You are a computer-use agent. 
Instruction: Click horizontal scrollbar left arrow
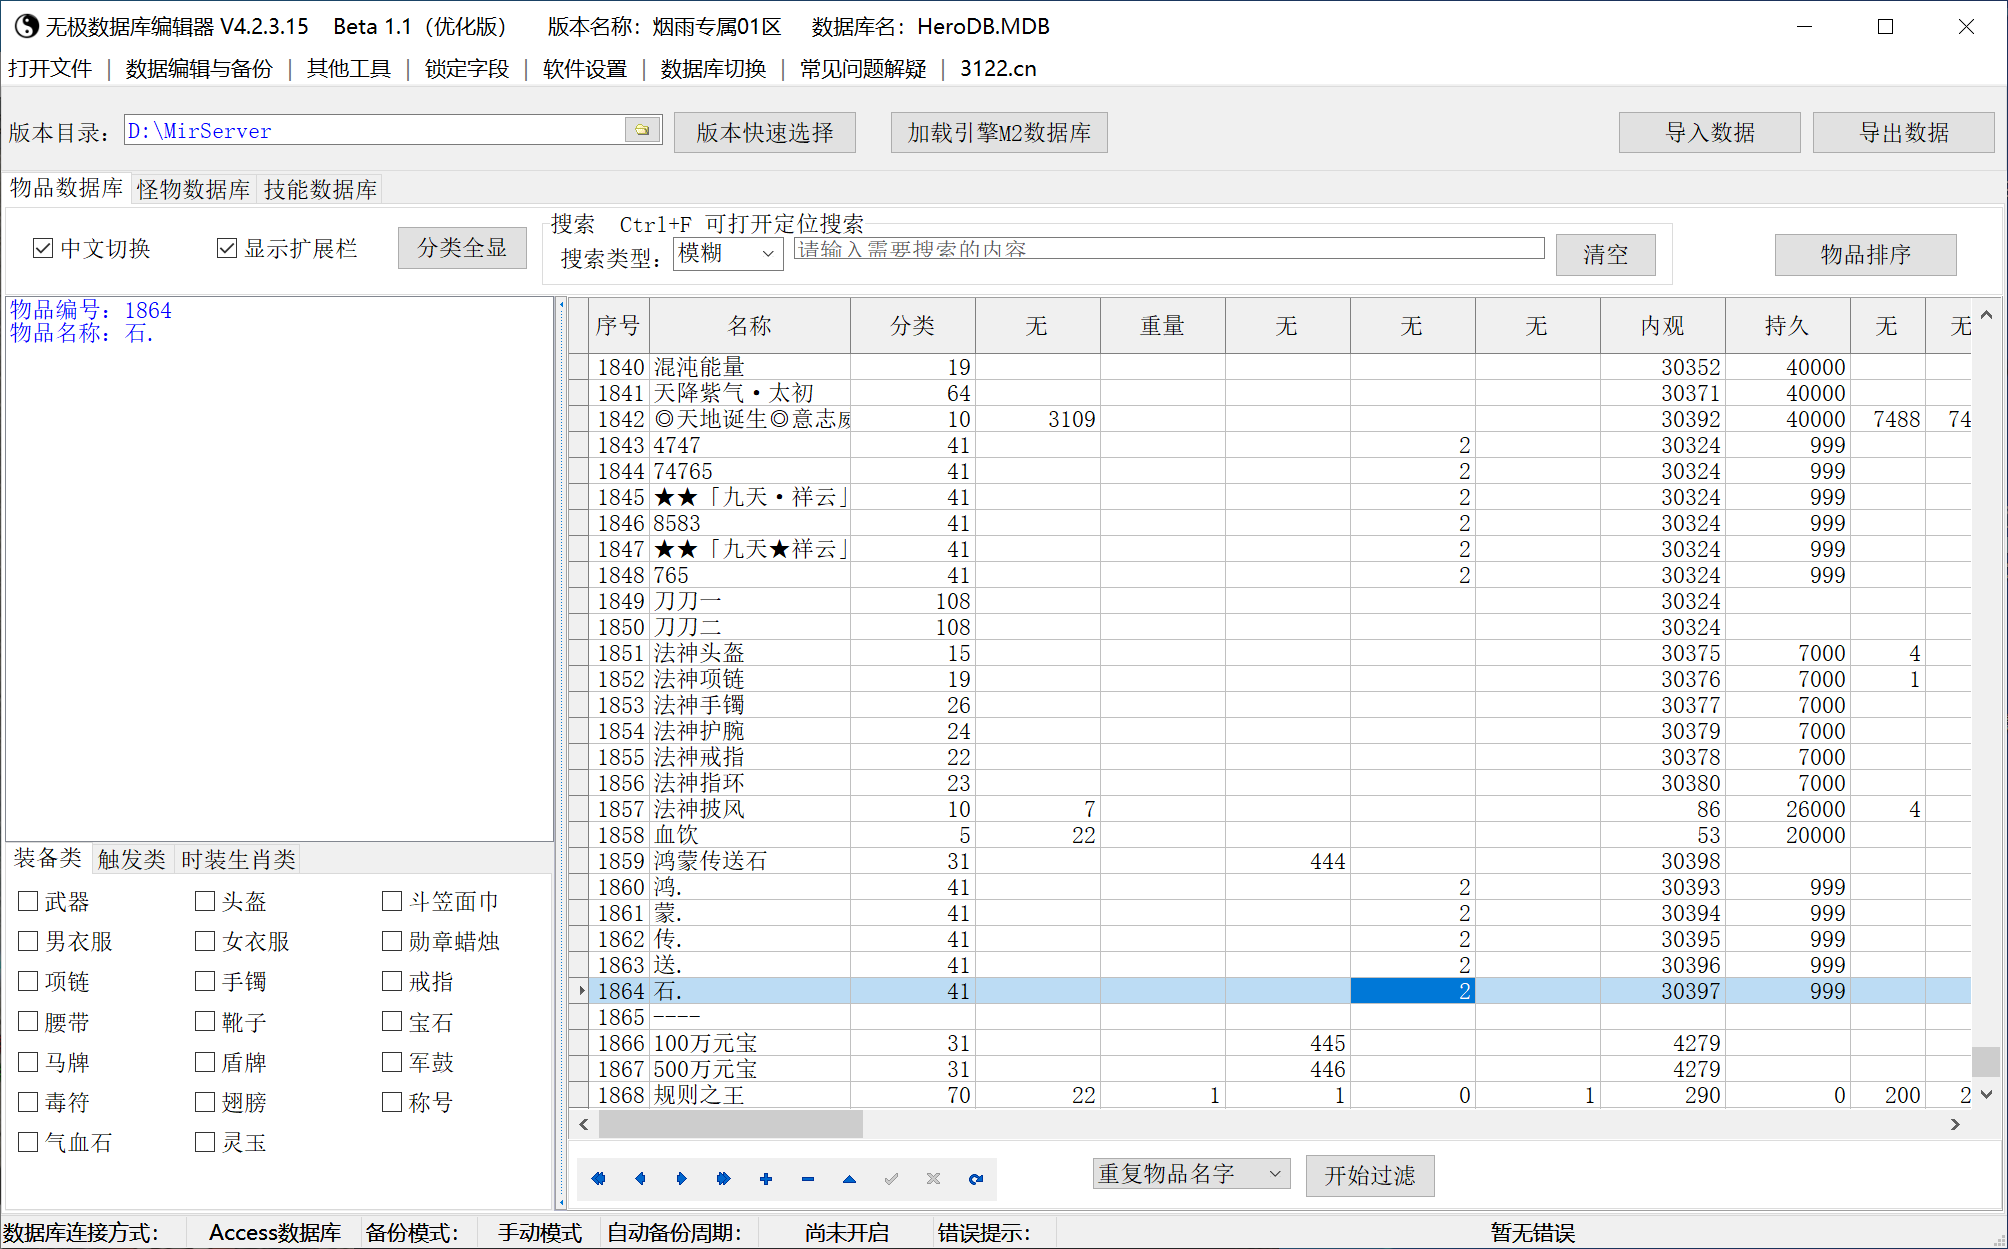click(x=584, y=1124)
